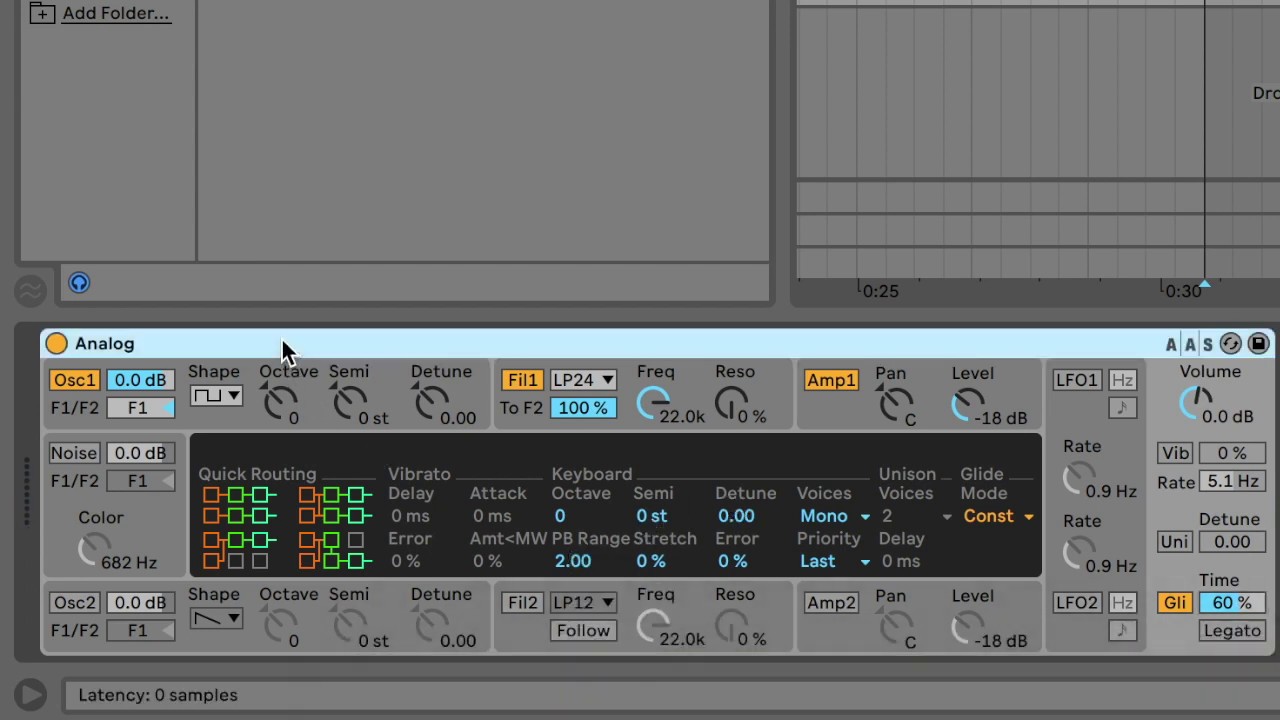The height and width of the screenshot is (720, 1280).
Task: Enable the Fil2 filter
Action: coord(523,603)
